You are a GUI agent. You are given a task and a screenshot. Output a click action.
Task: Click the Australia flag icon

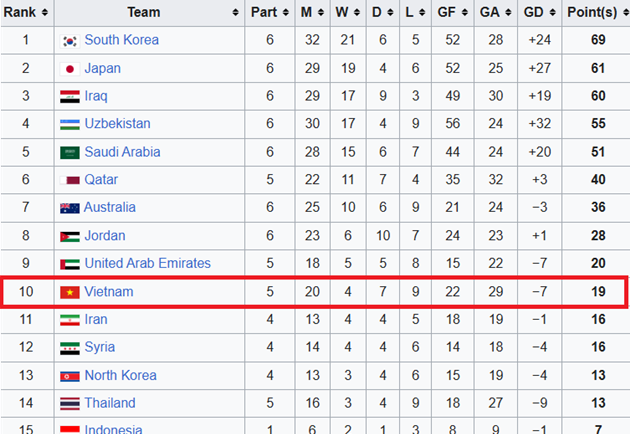(x=70, y=208)
